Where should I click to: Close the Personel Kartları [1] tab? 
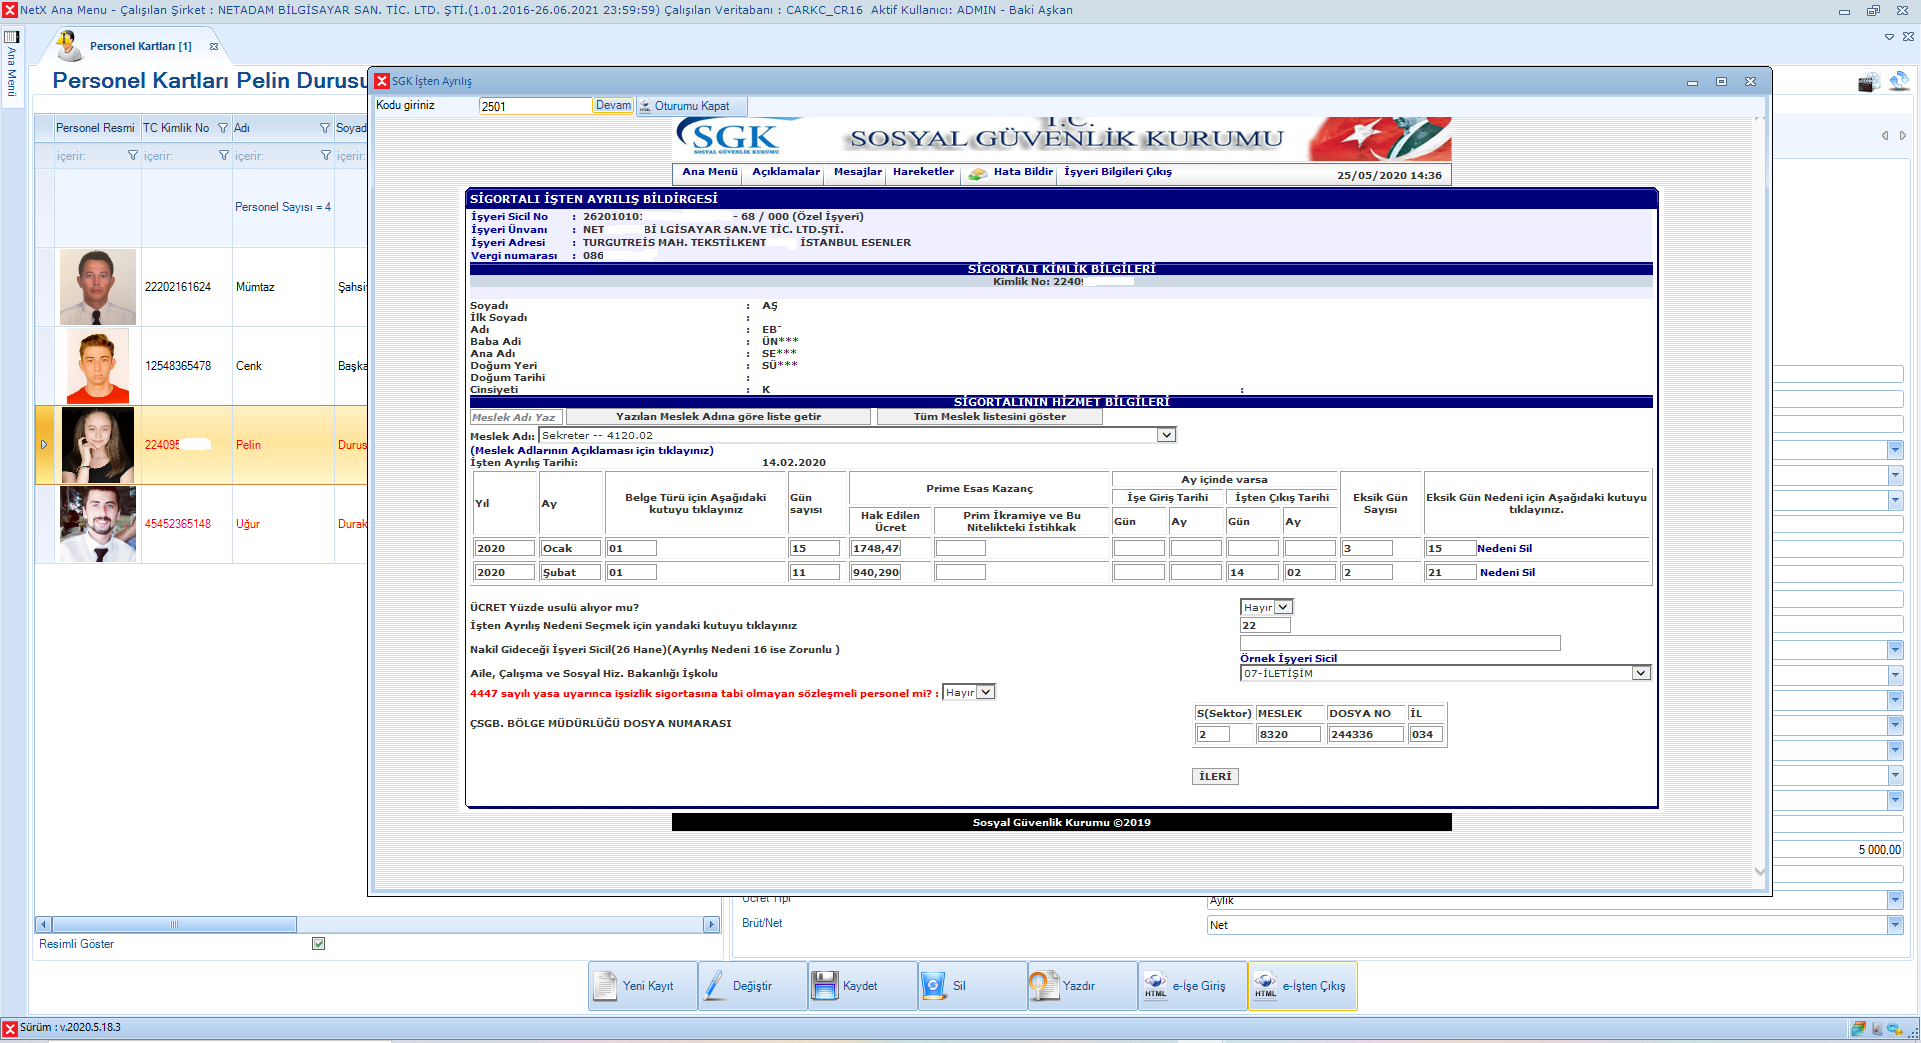coord(214,46)
